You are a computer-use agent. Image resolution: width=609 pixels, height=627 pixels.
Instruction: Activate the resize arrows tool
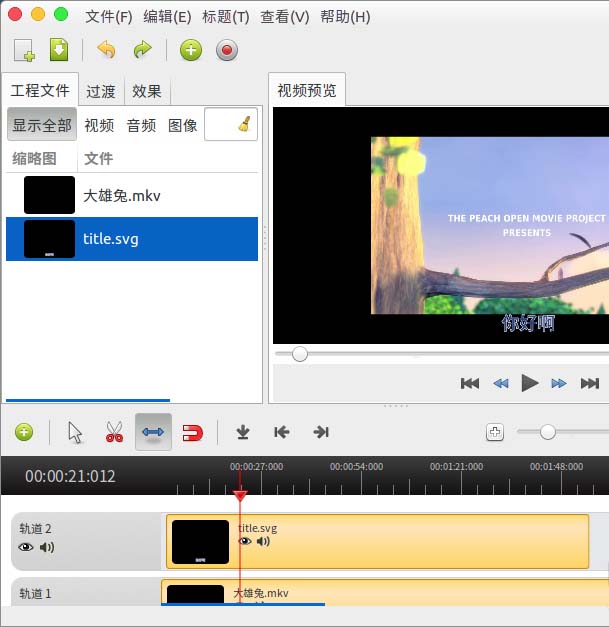tap(153, 432)
